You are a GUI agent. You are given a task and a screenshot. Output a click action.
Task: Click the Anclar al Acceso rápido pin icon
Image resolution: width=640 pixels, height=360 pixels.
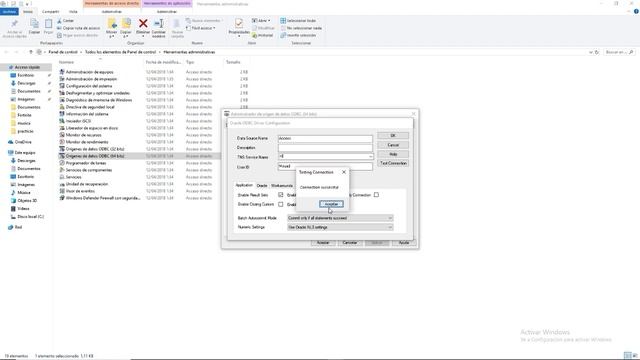14,24
